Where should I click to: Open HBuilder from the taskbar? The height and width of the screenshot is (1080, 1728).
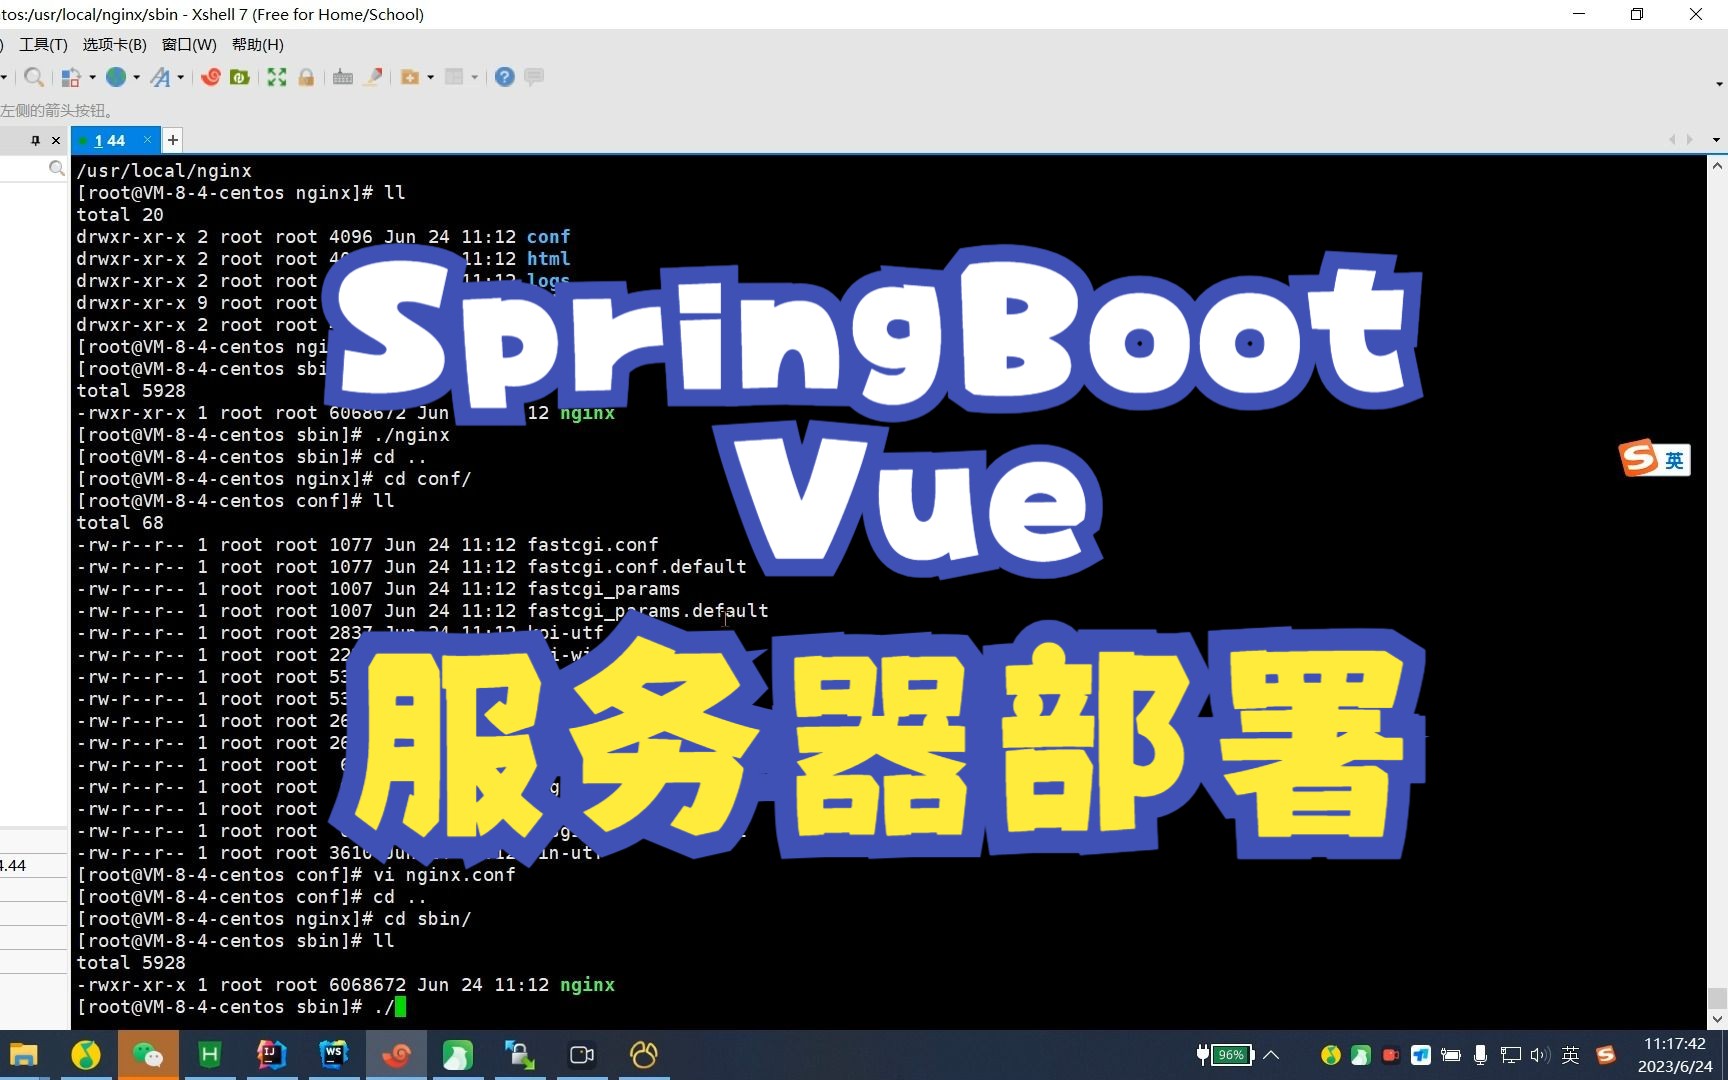coord(210,1055)
